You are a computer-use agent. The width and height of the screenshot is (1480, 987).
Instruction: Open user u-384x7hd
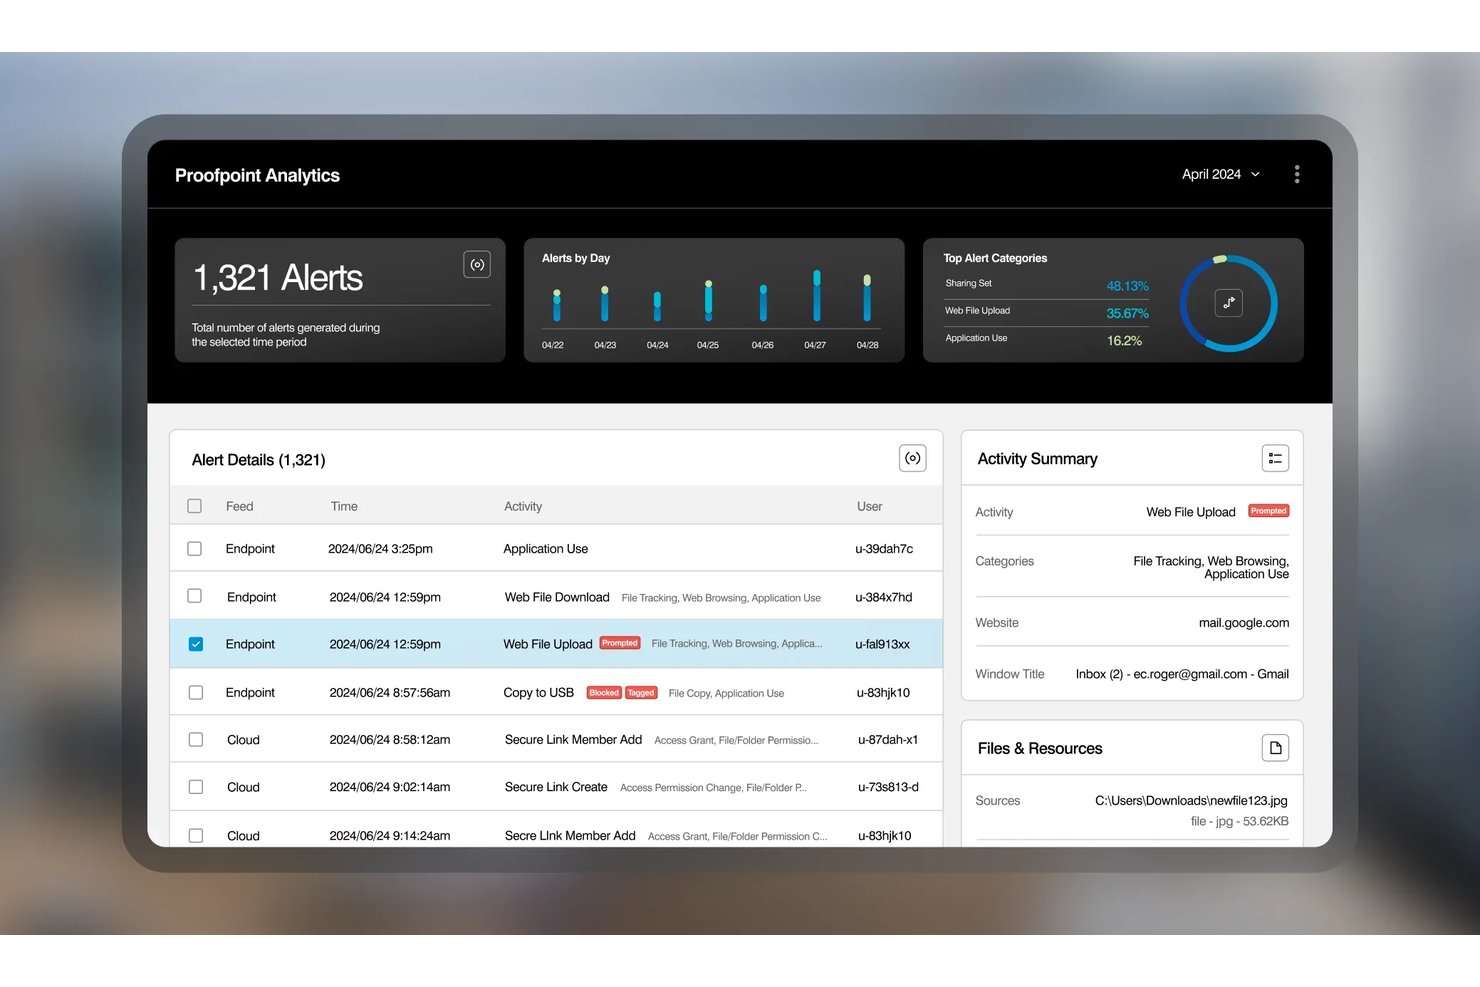pos(884,597)
